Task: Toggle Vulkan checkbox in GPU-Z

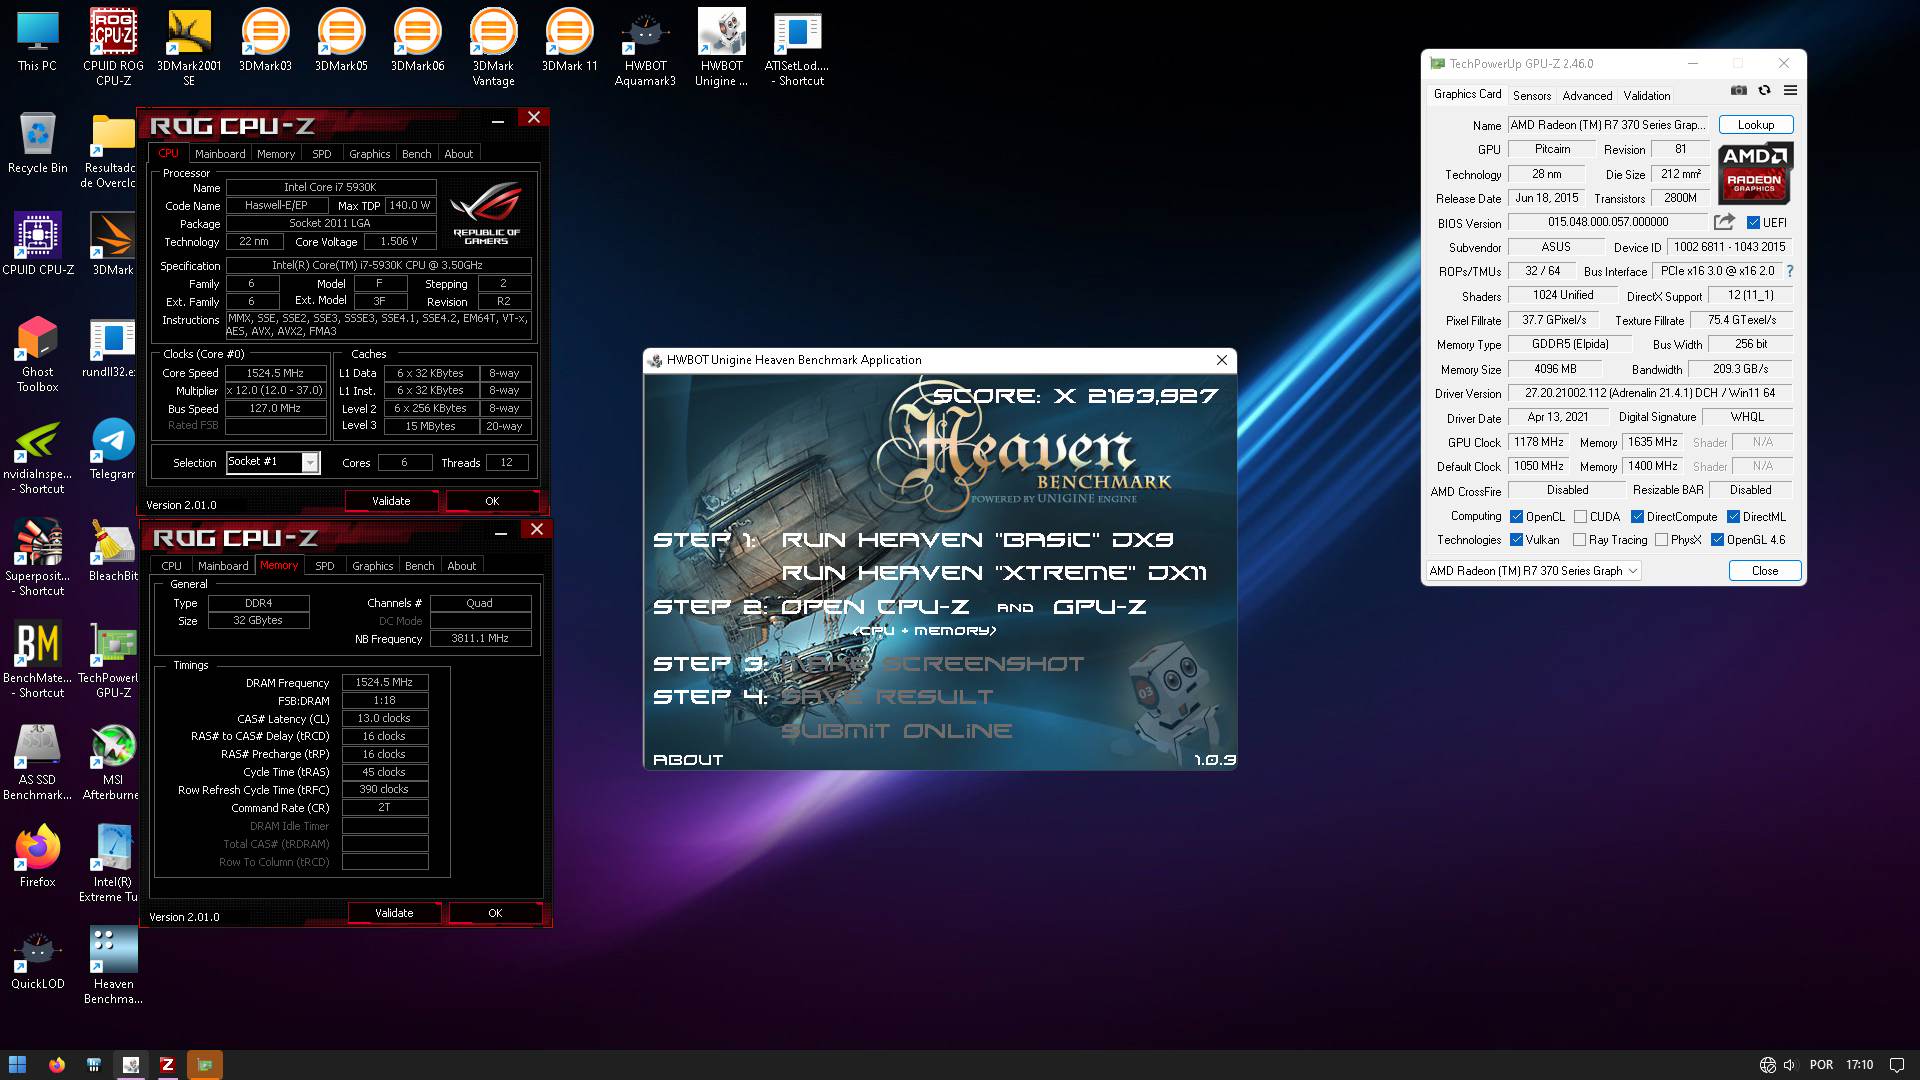Action: click(1516, 540)
